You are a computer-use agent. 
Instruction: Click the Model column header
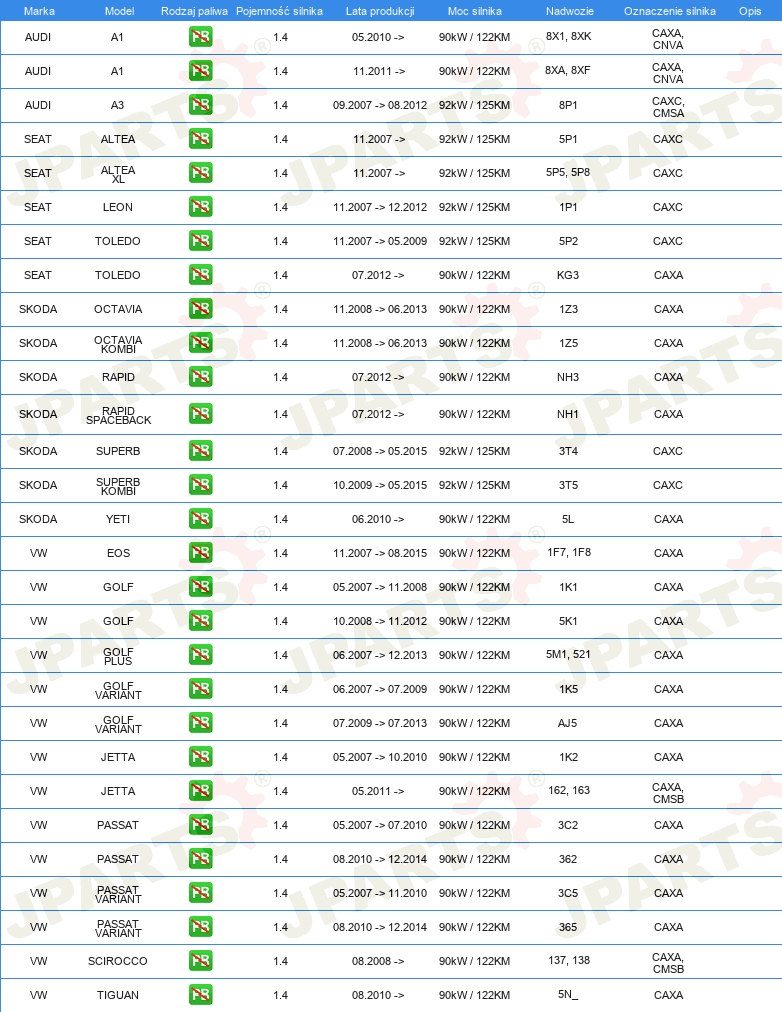click(x=119, y=11)
